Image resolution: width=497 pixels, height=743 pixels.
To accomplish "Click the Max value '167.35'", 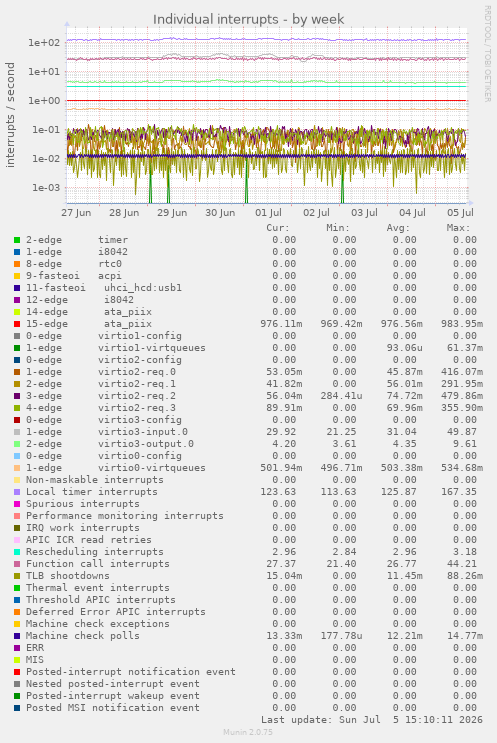I will 458,492.
